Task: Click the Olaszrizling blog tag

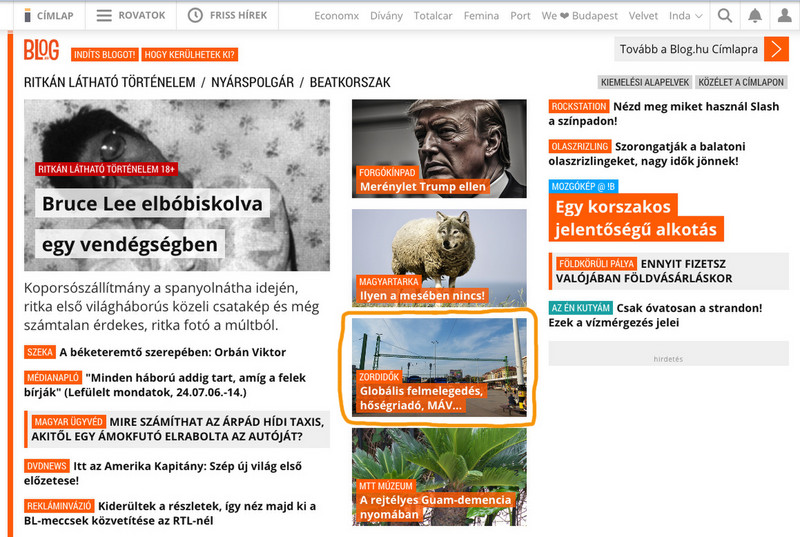Action: [580, 146]
